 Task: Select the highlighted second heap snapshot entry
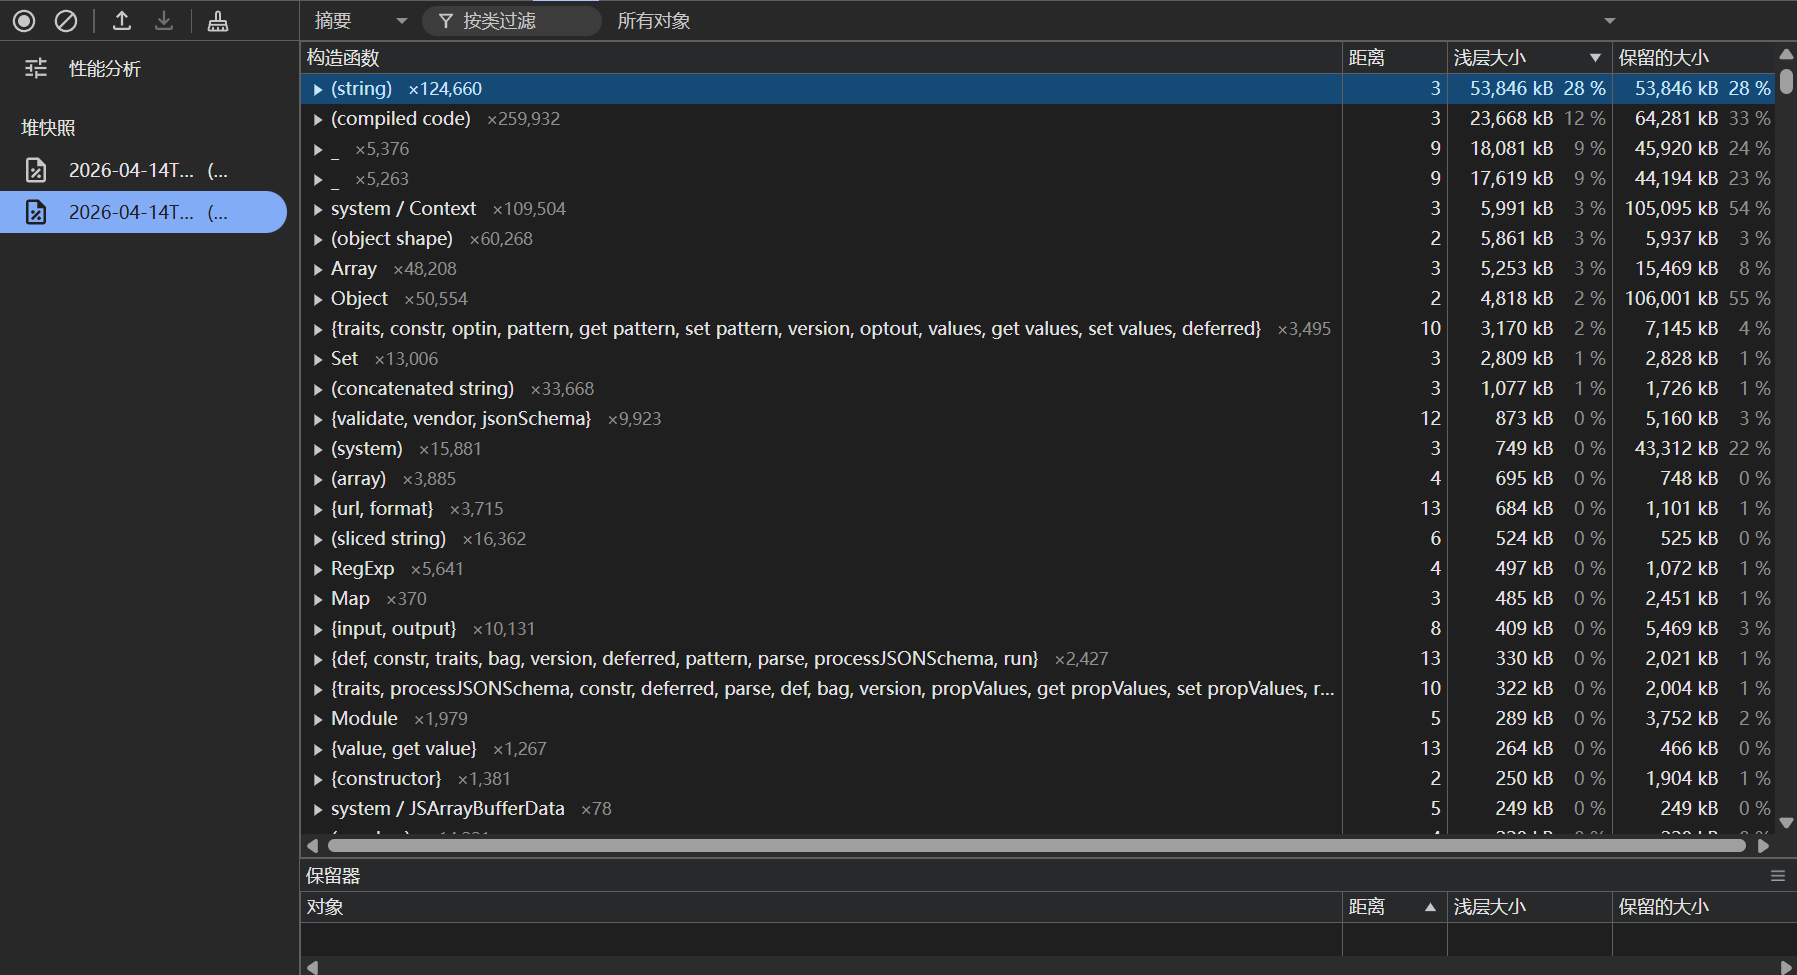click(143, 212)
